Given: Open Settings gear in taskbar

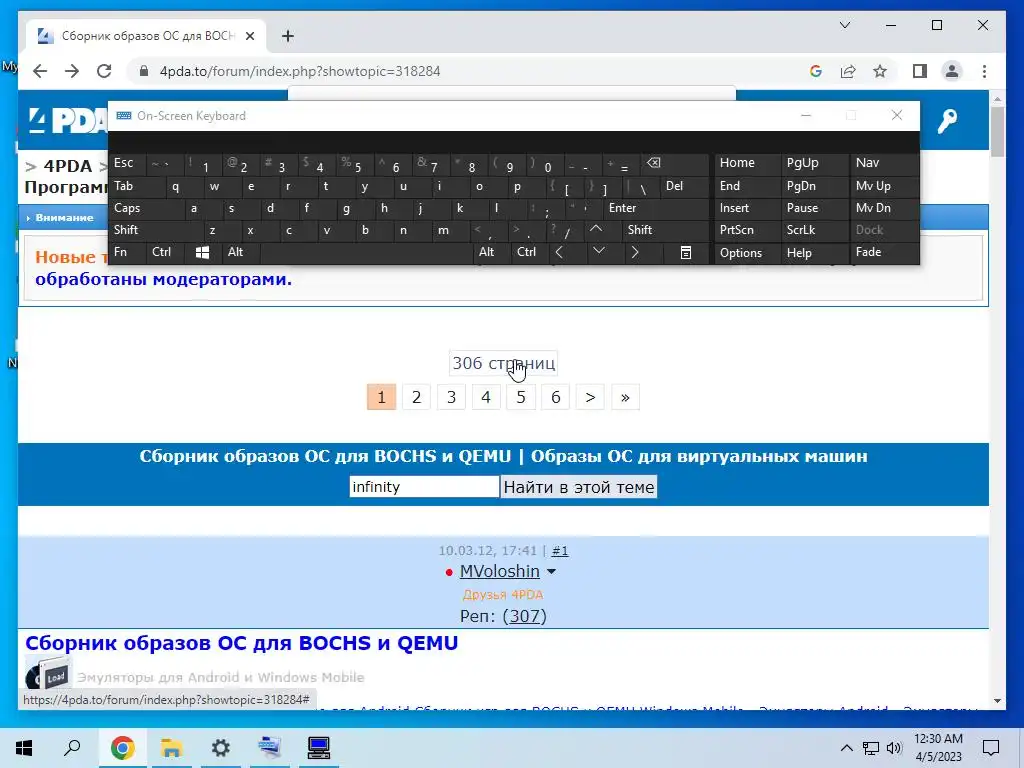Looking at the screenshot, I should point(221,748).
